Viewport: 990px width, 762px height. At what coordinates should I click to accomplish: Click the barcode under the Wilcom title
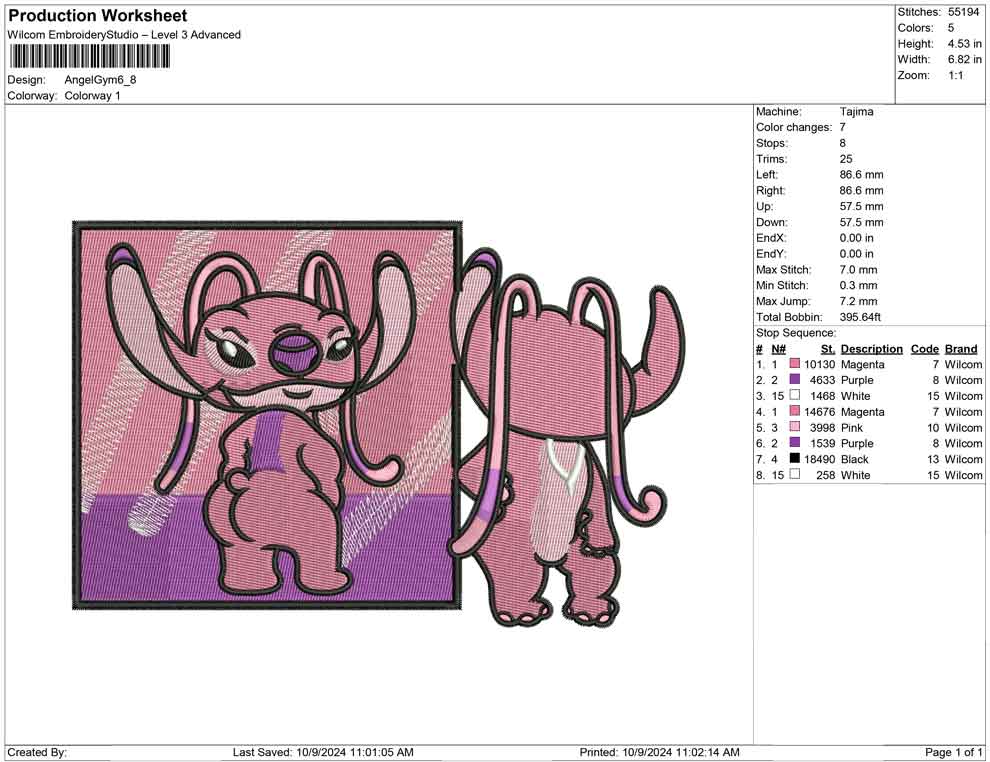point(90,57)
